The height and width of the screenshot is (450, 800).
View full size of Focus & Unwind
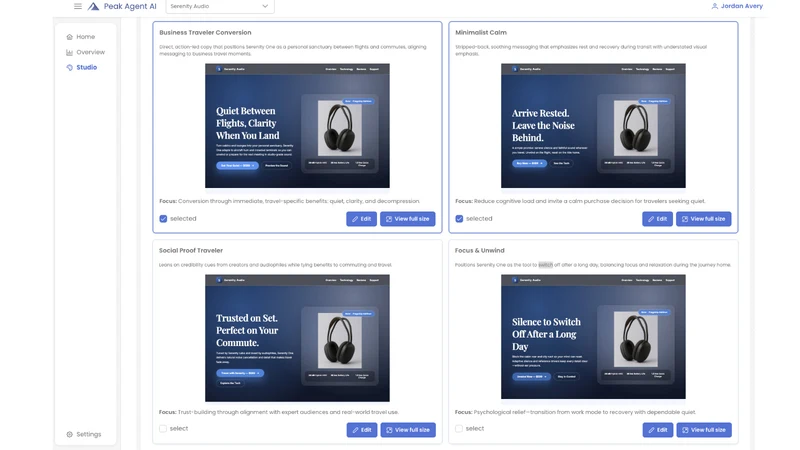704,430
